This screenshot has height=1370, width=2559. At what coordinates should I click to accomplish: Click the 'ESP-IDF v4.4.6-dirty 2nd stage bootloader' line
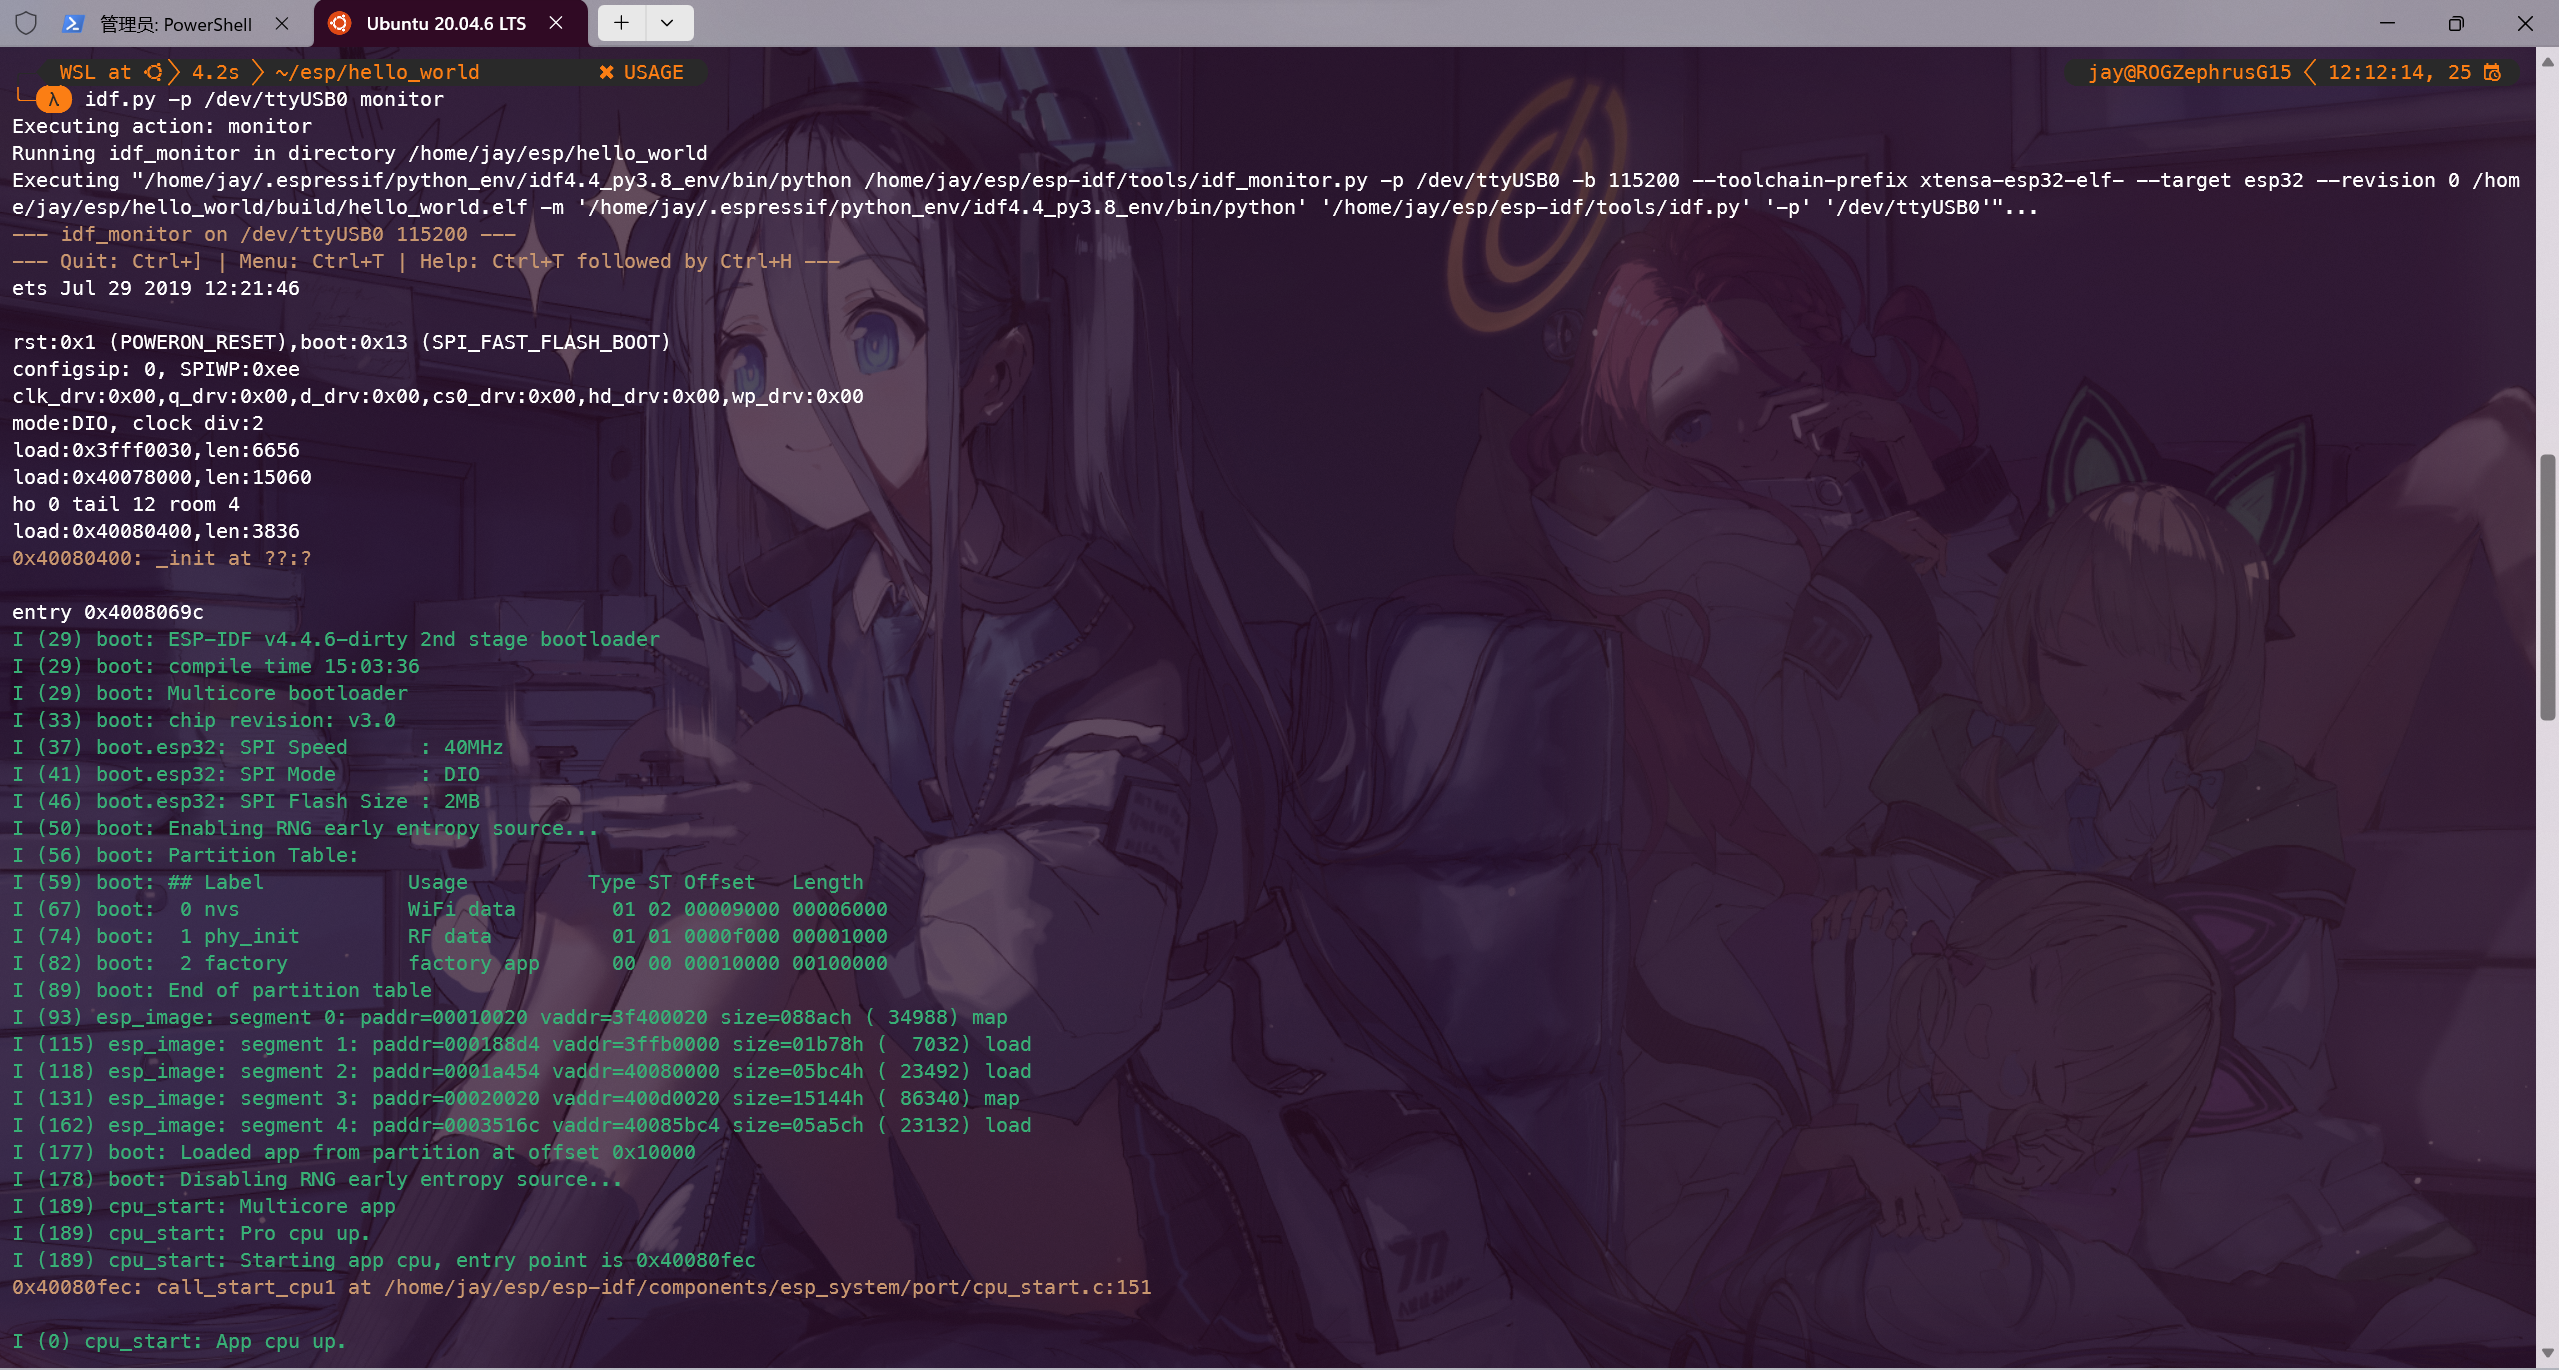click(x=336, y=639)
